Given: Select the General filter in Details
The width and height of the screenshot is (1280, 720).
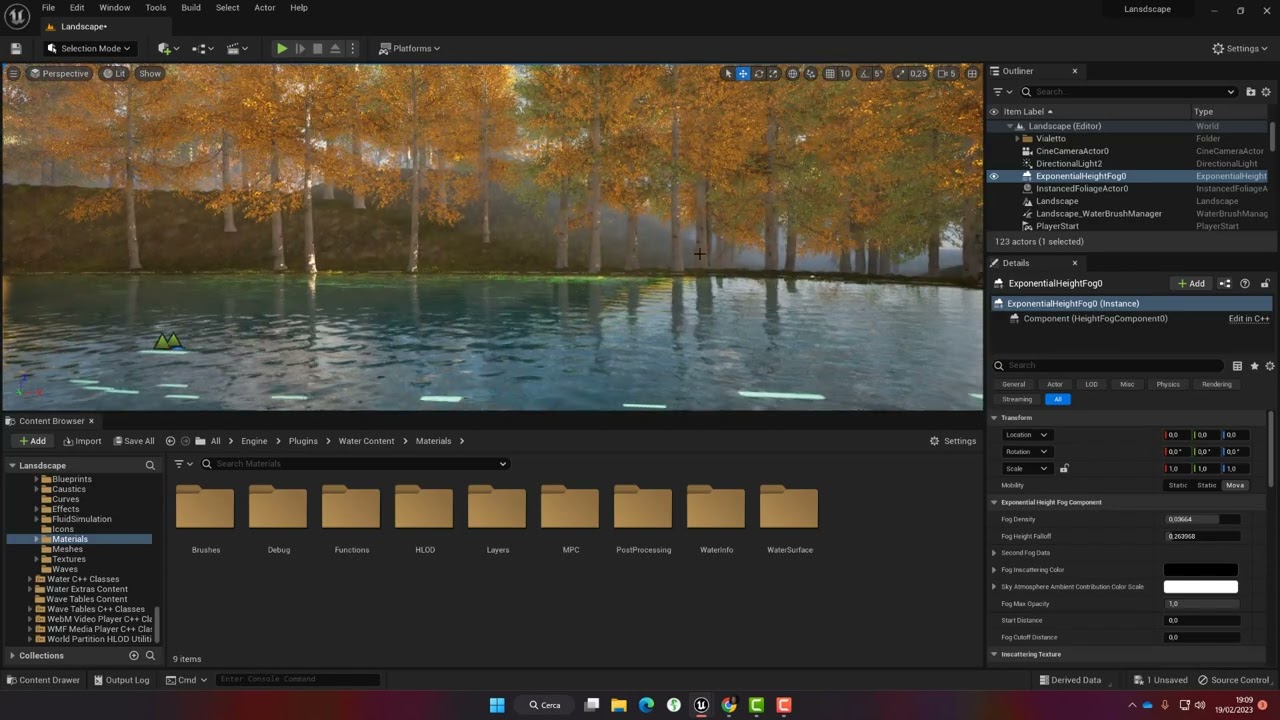Looking at the screenshot, I should [x=1013, y=384].
